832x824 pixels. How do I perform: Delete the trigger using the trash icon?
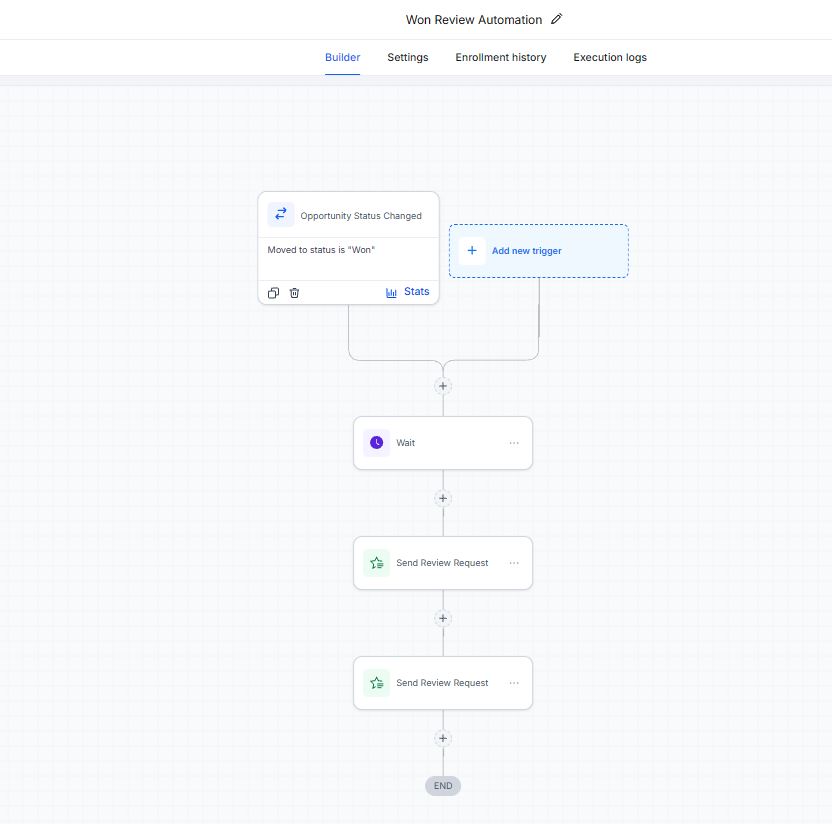[294, 293]
